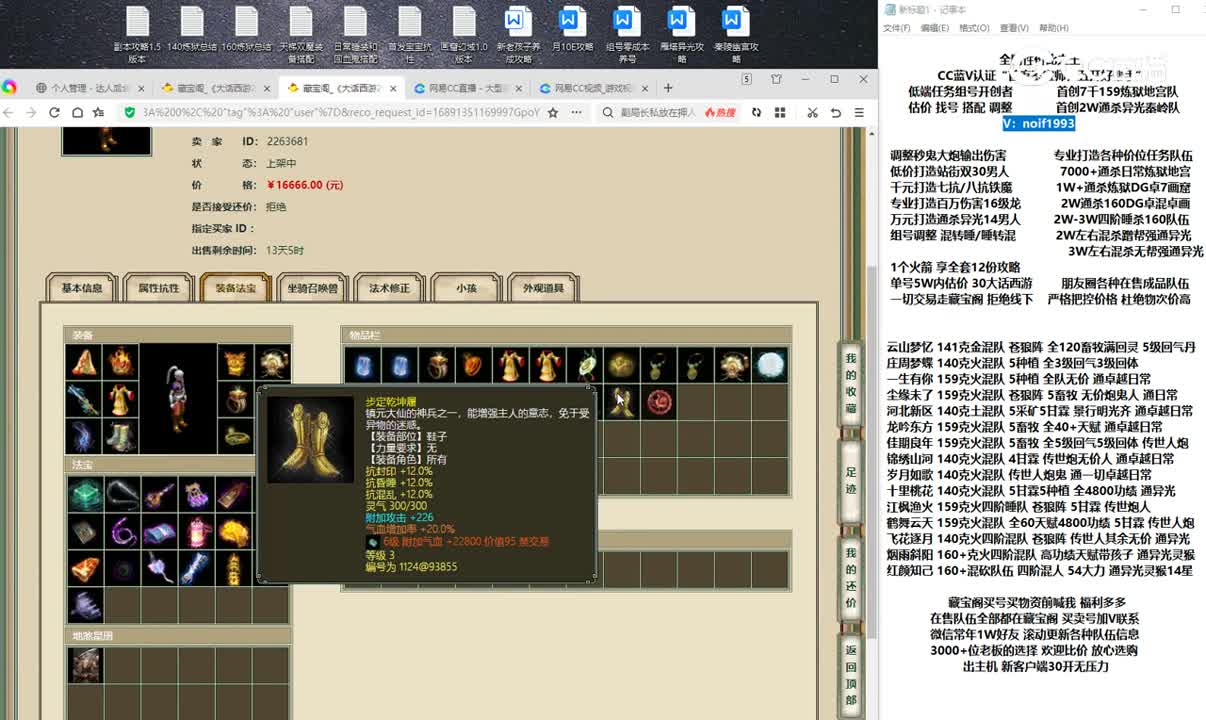
Task: Open a new browser tab with the plus button
Action: tap(668, 88)
